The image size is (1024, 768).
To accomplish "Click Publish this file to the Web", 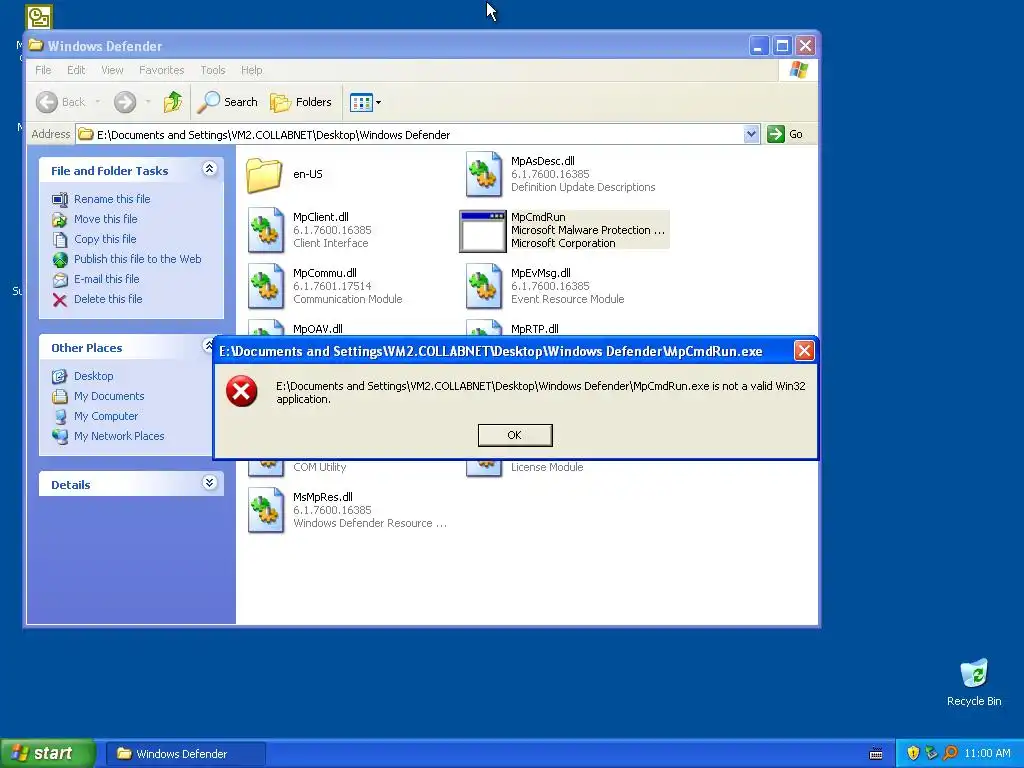I will 137,259.
